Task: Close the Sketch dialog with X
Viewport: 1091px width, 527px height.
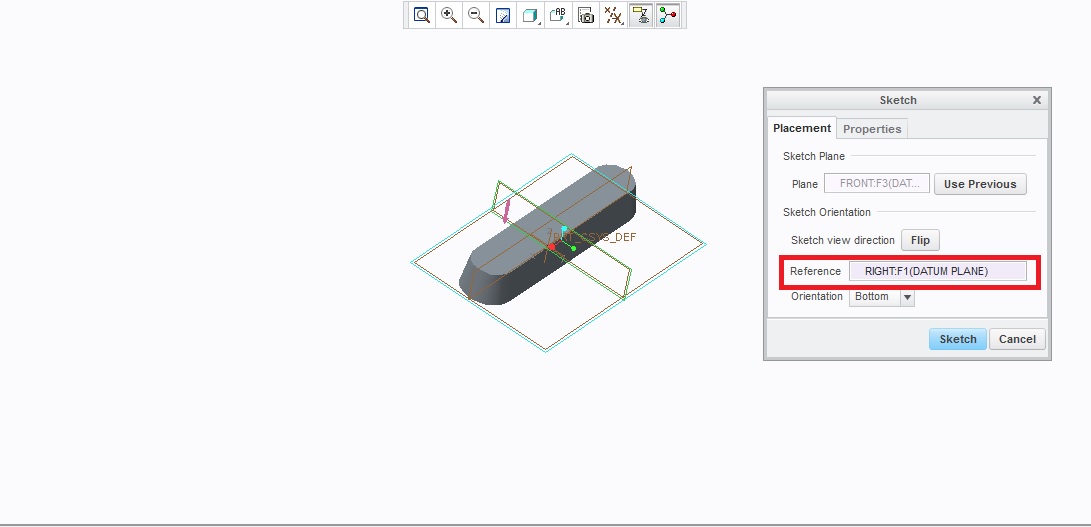Action: click(1036, 100)
